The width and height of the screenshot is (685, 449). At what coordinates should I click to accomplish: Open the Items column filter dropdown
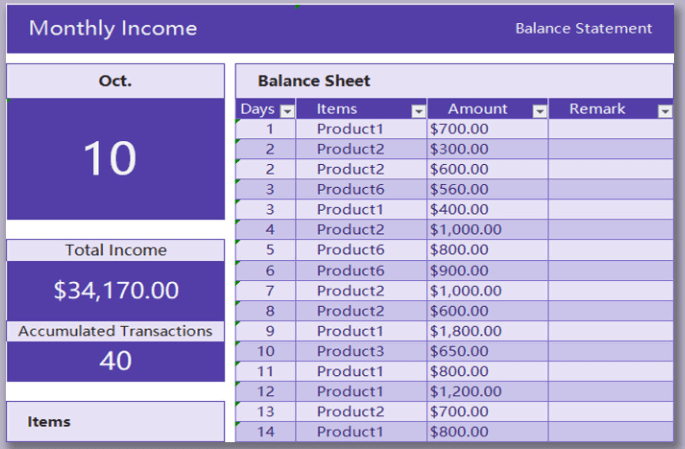point(418,111)
